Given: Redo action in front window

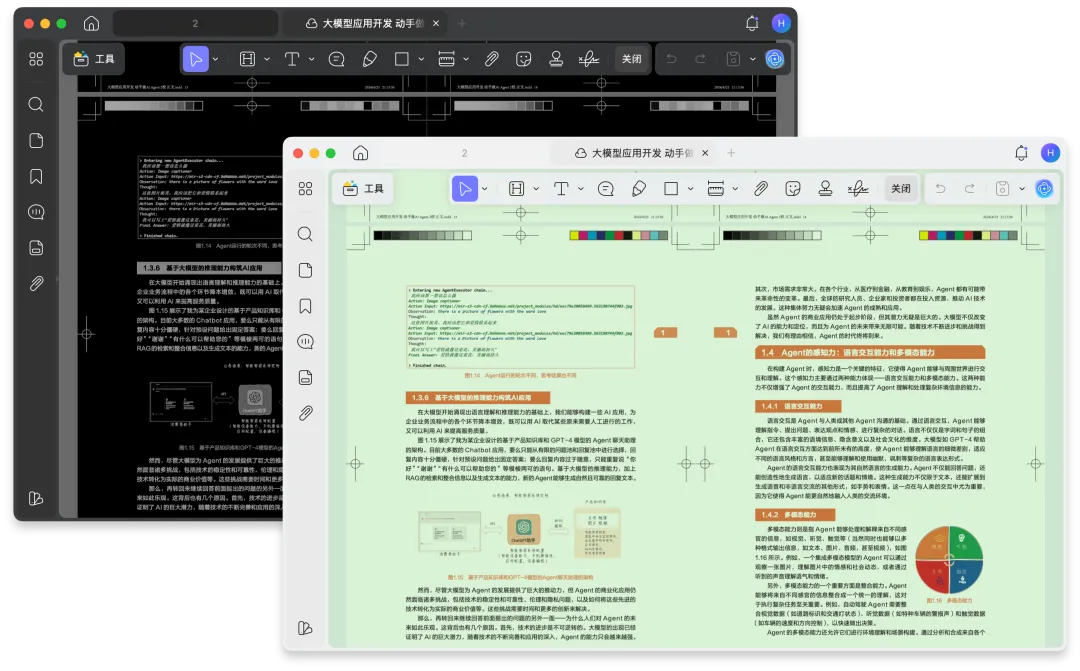Looking at the screenshot, I should pos(969,189).
